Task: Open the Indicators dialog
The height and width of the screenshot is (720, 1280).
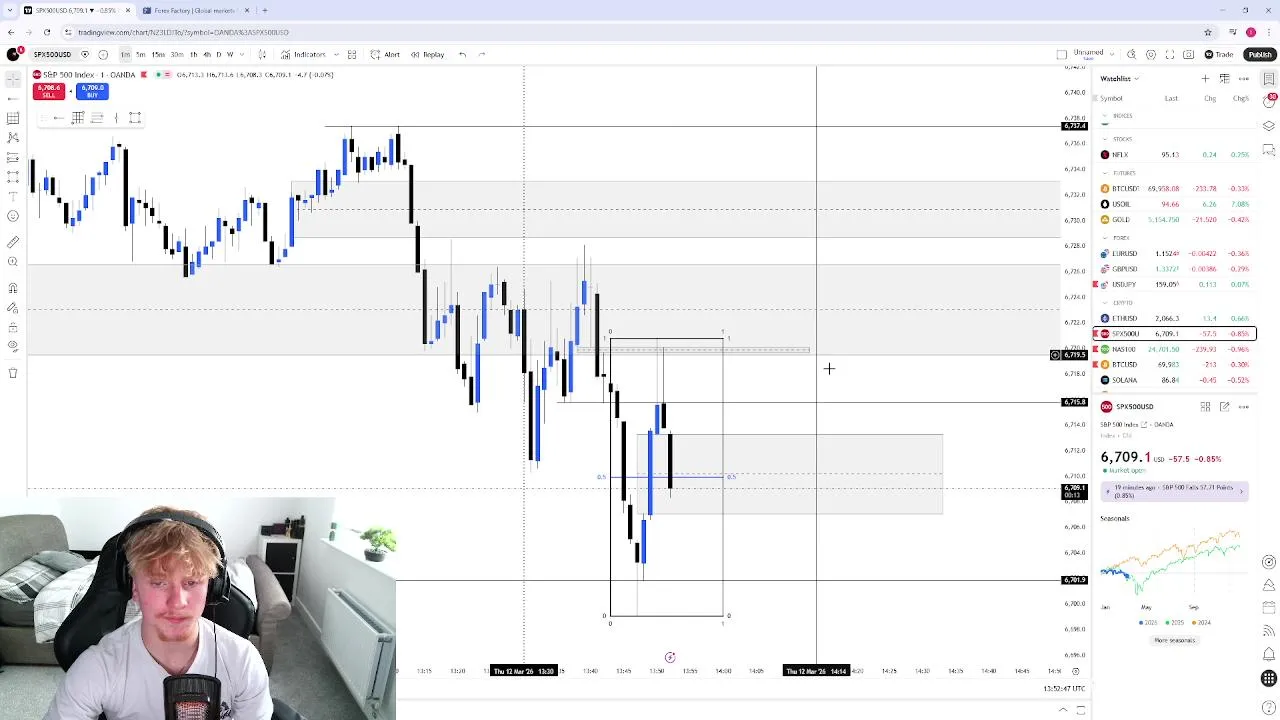Action: click(303, 54)
